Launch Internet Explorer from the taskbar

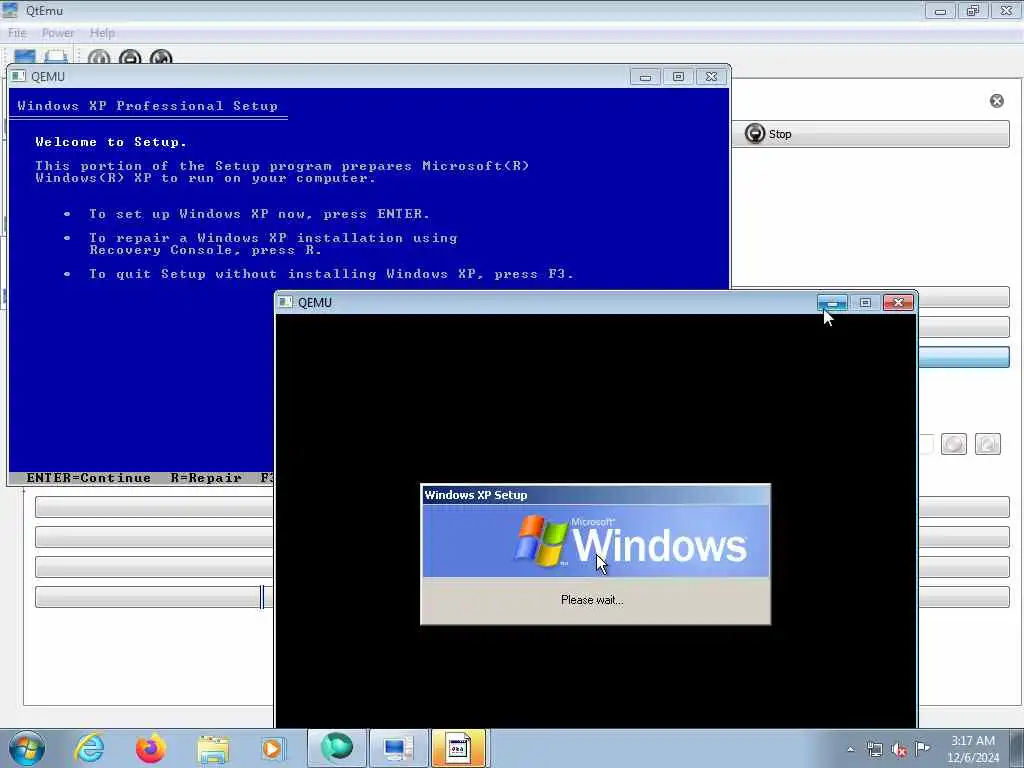coord(89,748)
